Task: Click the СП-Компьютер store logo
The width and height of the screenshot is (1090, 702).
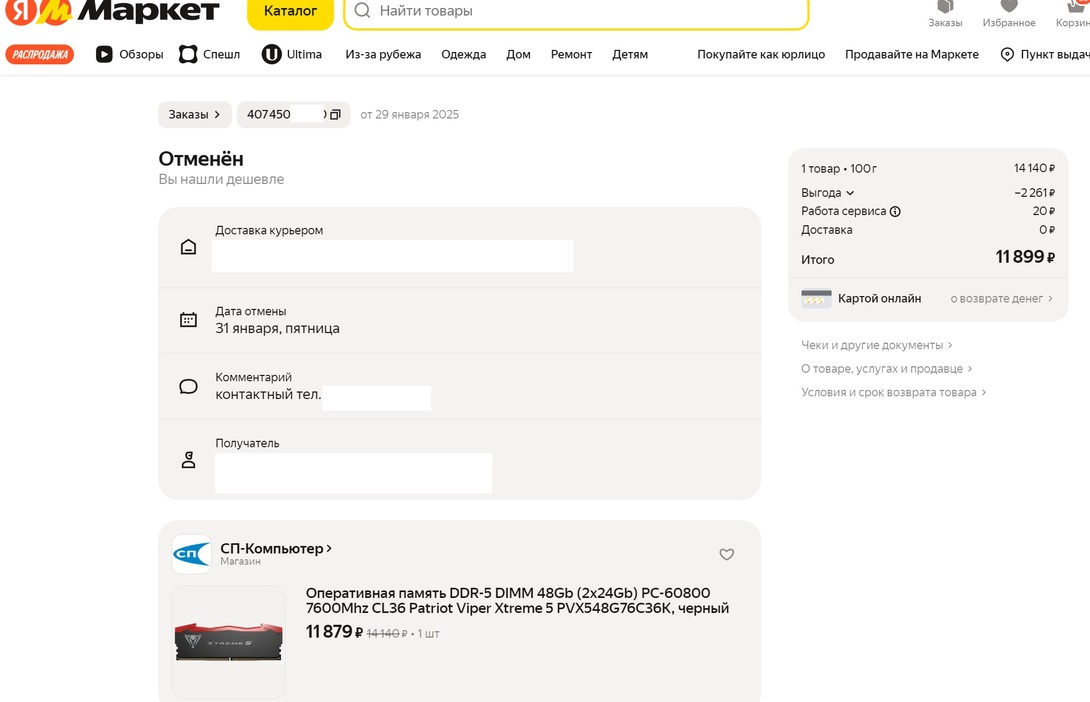Action: [x=191, y=554]
